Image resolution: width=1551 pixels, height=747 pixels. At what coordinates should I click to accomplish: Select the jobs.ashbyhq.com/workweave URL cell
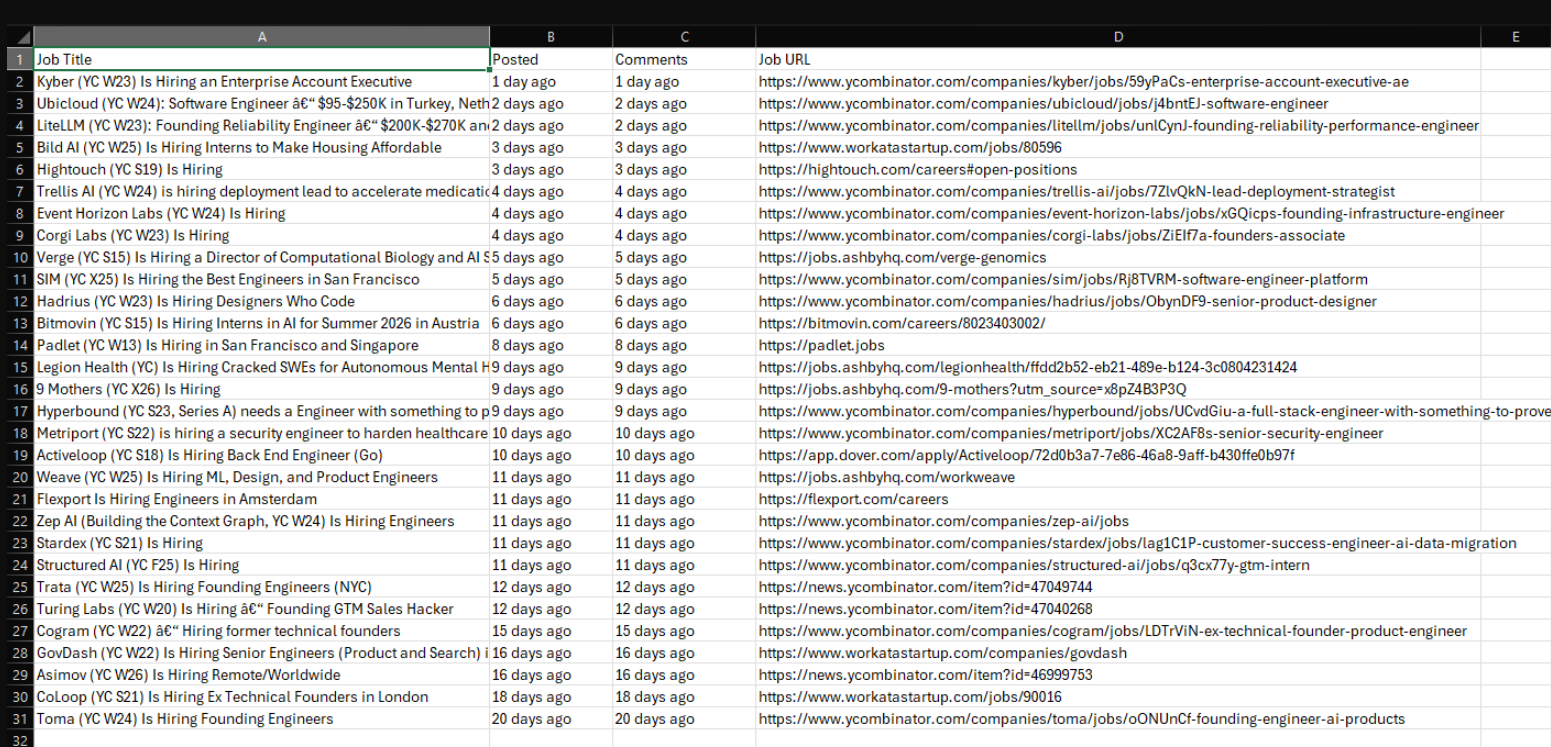(1118, 477)
